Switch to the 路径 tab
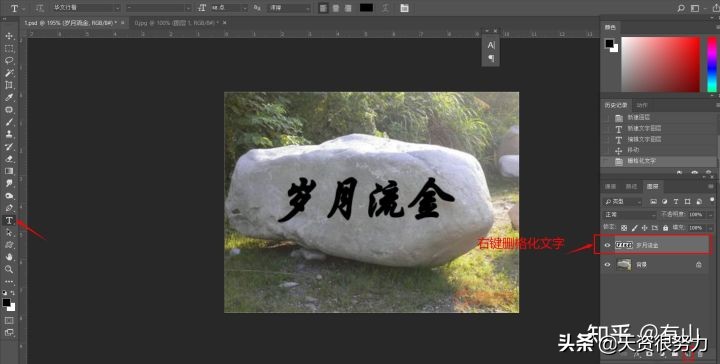The width and height of the screenshot is (720, 364). pos(631,186)
